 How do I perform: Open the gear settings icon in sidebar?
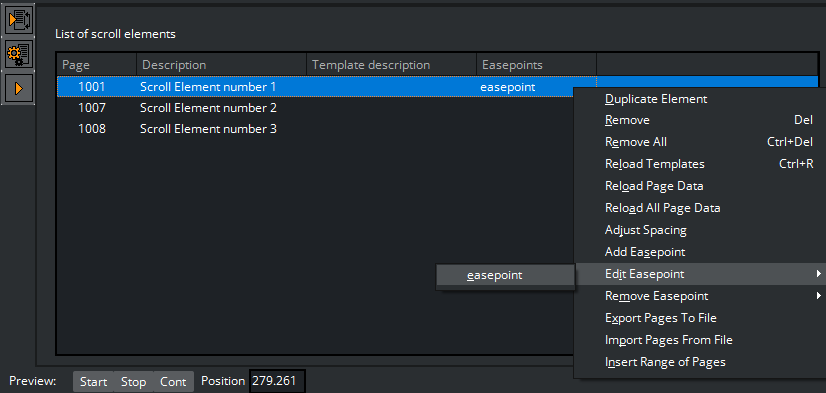click(19, 55)
